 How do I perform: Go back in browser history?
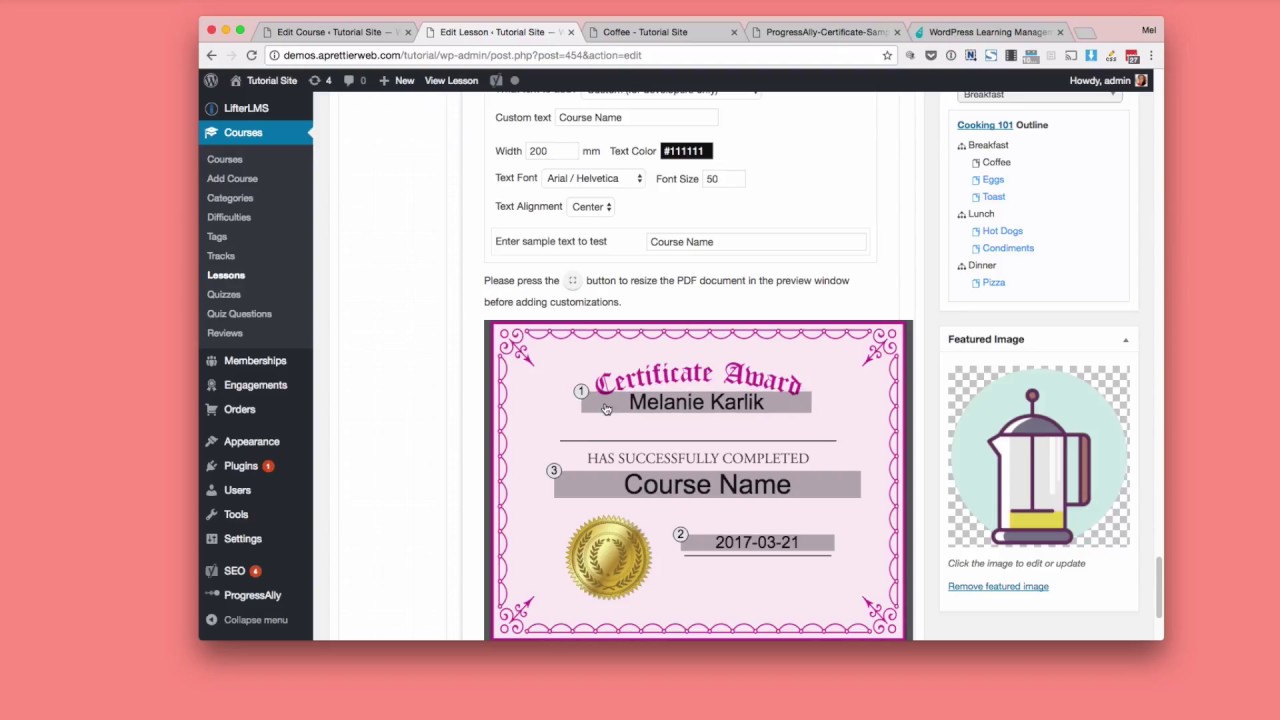(x=211, y=55)
